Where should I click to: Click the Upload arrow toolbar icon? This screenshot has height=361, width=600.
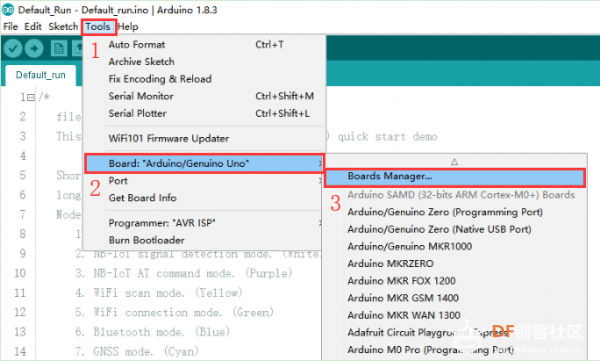coord(34,49)
